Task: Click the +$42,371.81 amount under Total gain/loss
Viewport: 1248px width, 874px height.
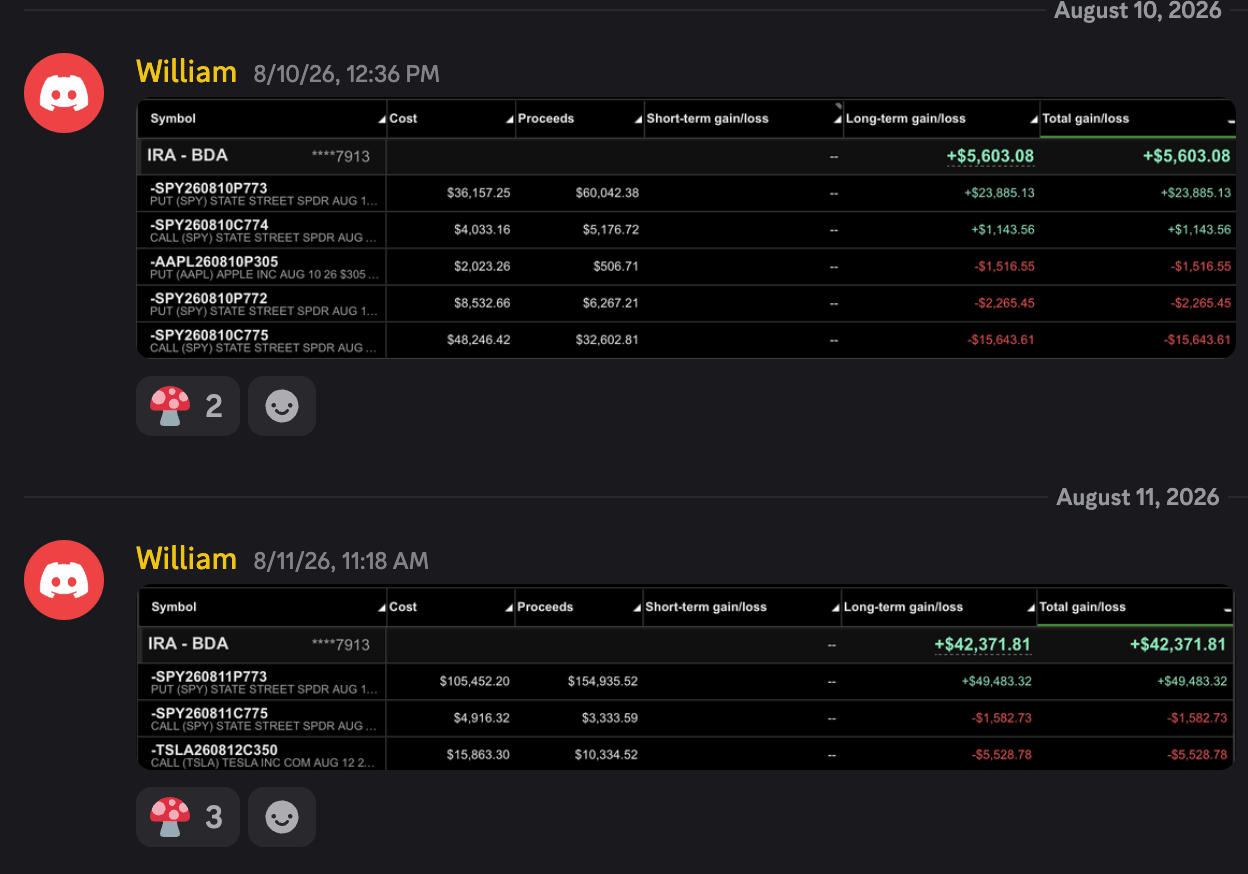Action: coord(1178,645)
